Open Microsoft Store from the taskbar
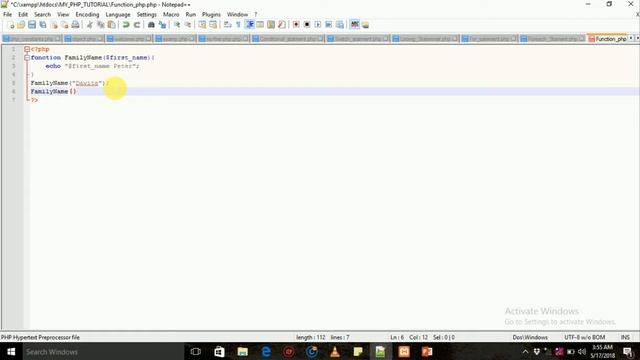 219,351
